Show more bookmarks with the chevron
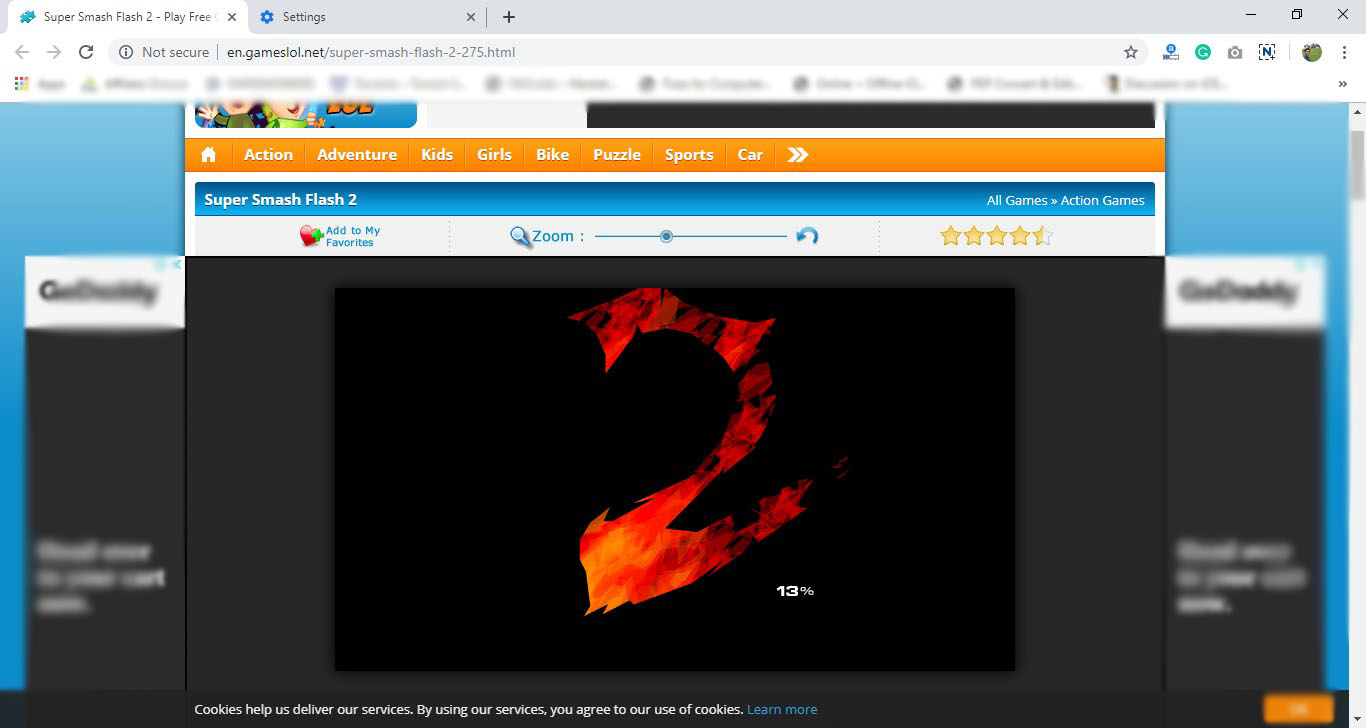 [1342, 84]
